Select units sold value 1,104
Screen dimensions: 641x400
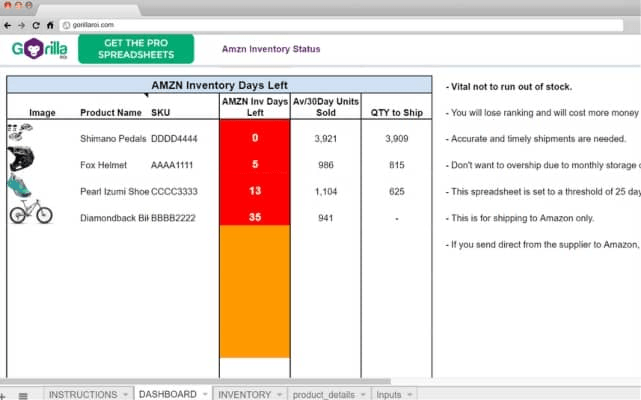(326, 191)
